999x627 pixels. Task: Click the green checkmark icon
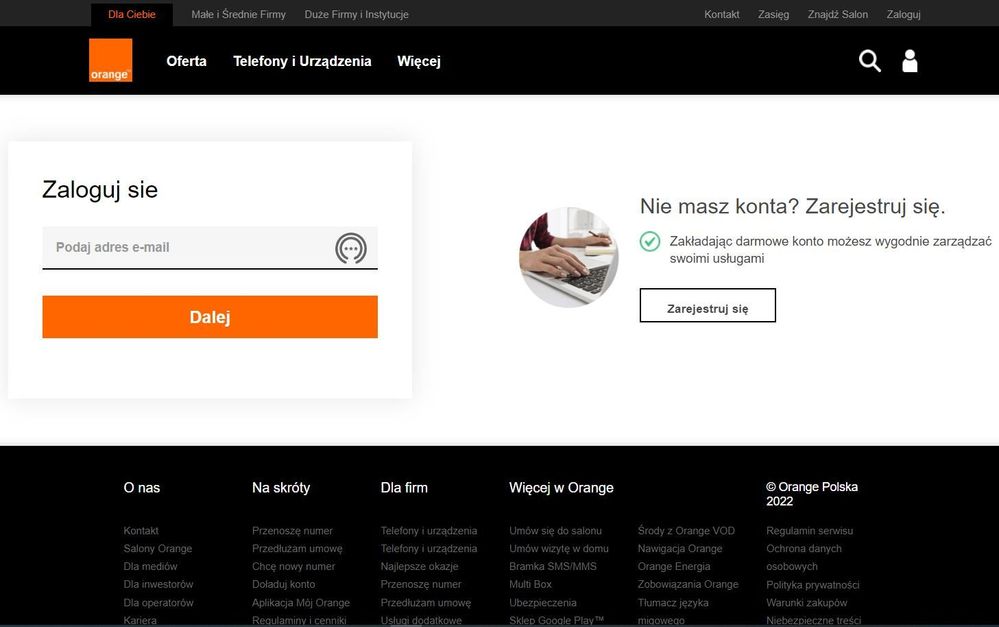(650, 241)
